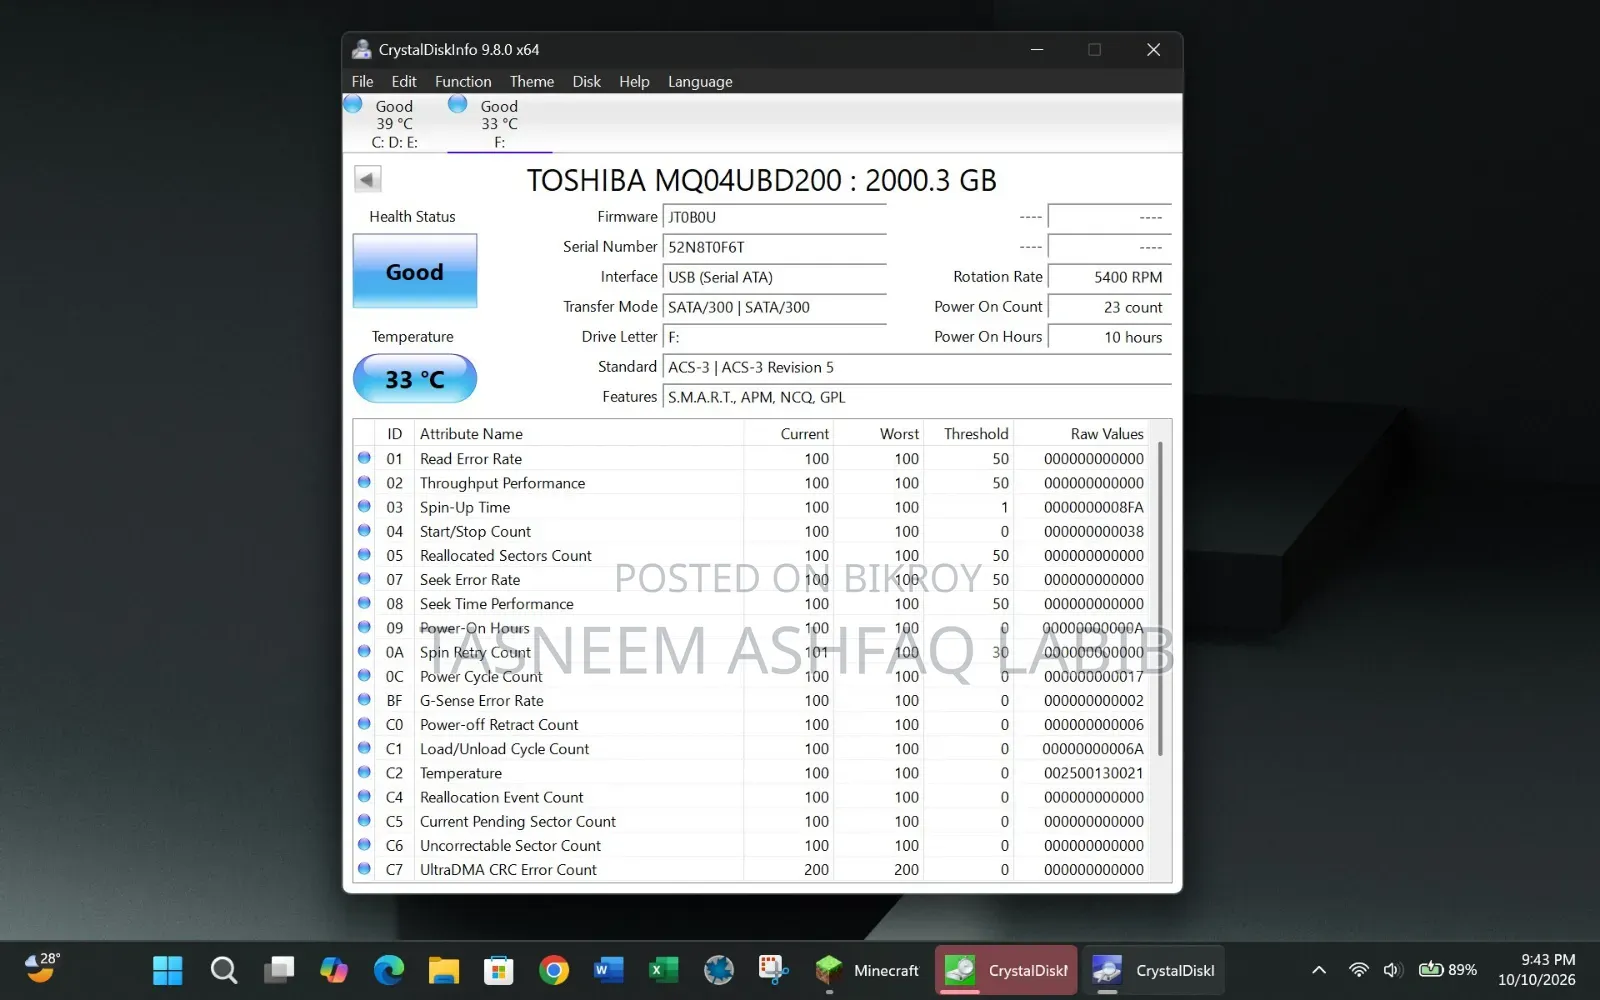Open the Function menu

click(x=463, y=82)
